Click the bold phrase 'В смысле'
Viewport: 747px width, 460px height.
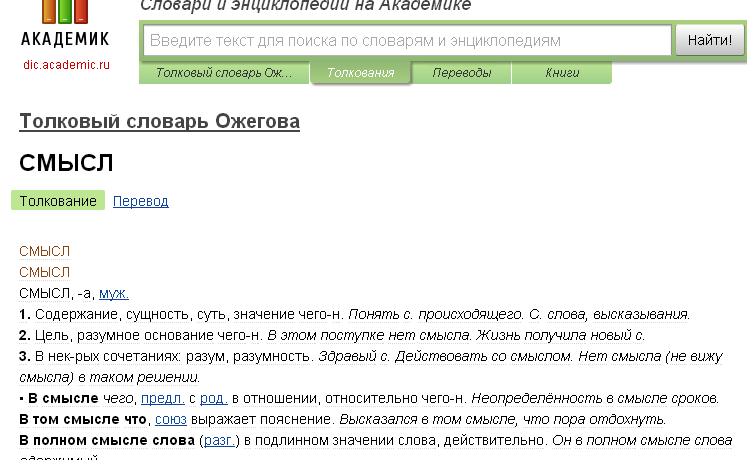click(x=63, y=398)
